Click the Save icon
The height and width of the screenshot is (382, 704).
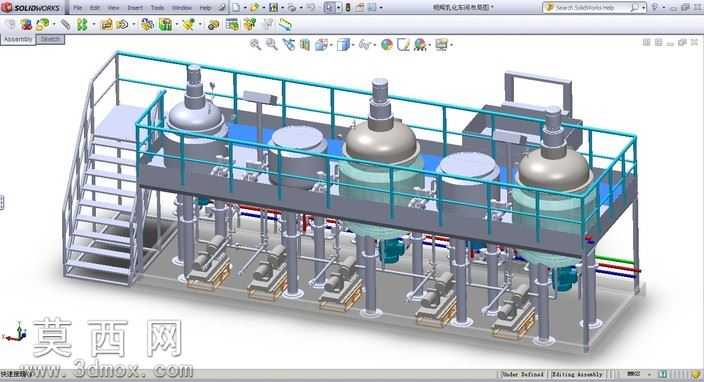(x=273, y=8)
